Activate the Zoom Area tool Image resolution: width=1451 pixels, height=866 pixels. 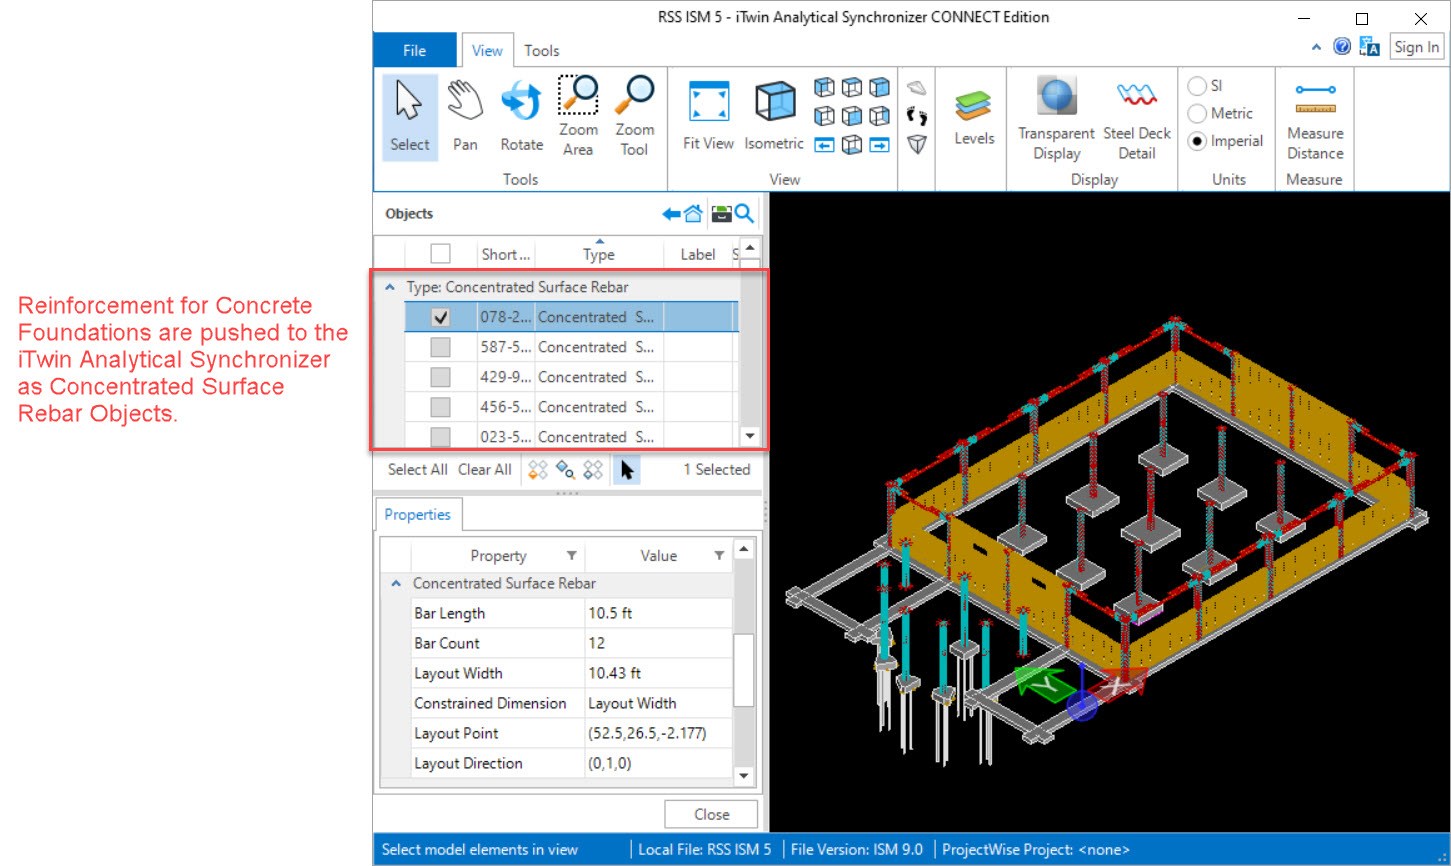(578, 117)
